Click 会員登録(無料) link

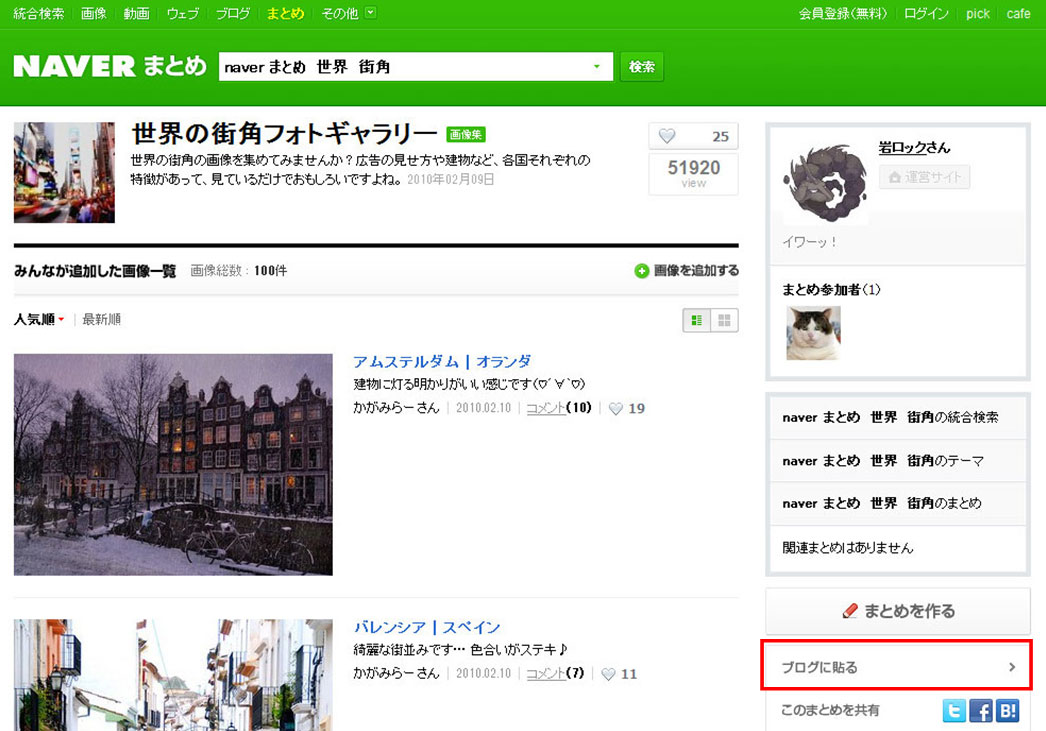coord(843,13)
